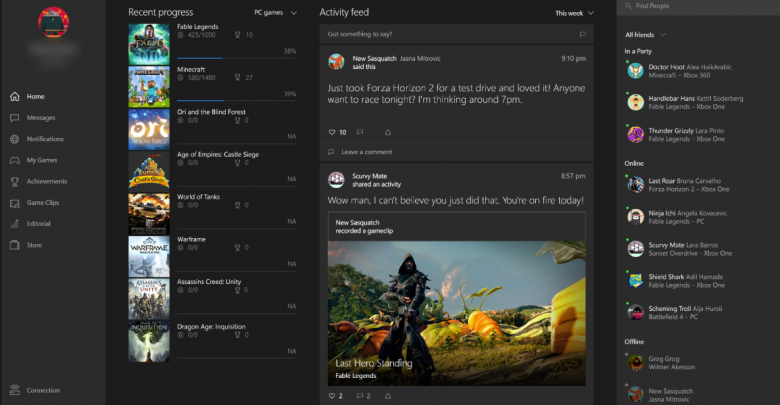Open the Home icon in sidebar
780x405 pixels.
click(15, 97)
